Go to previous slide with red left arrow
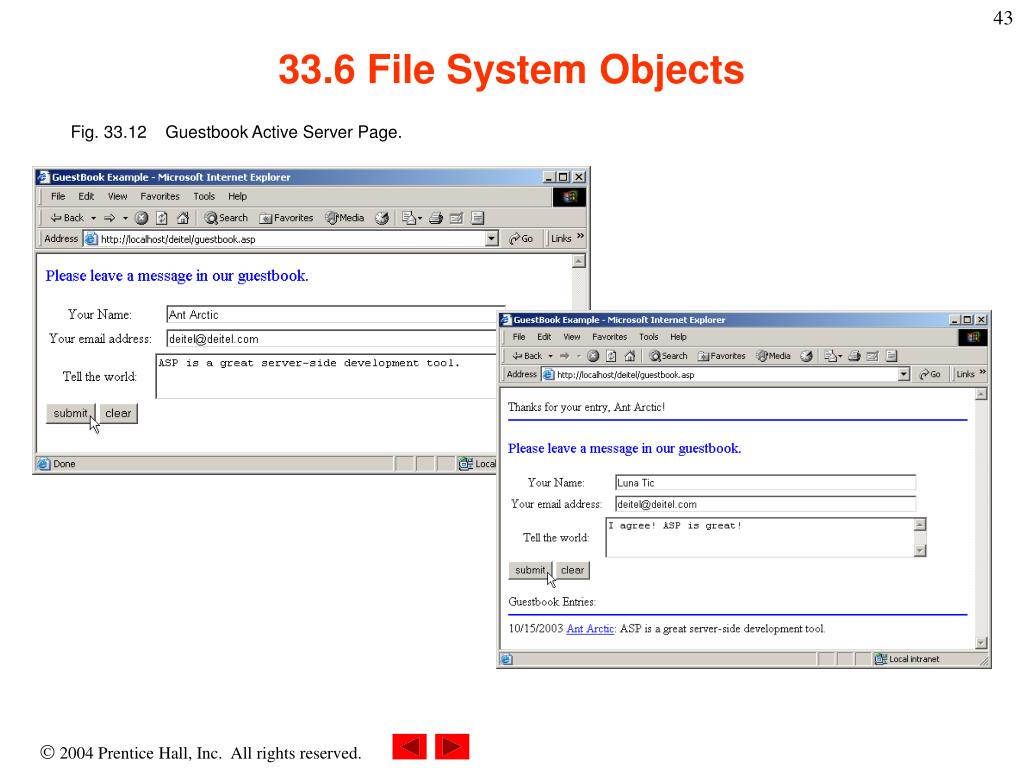1024x768 pixels. coord(409,746)
